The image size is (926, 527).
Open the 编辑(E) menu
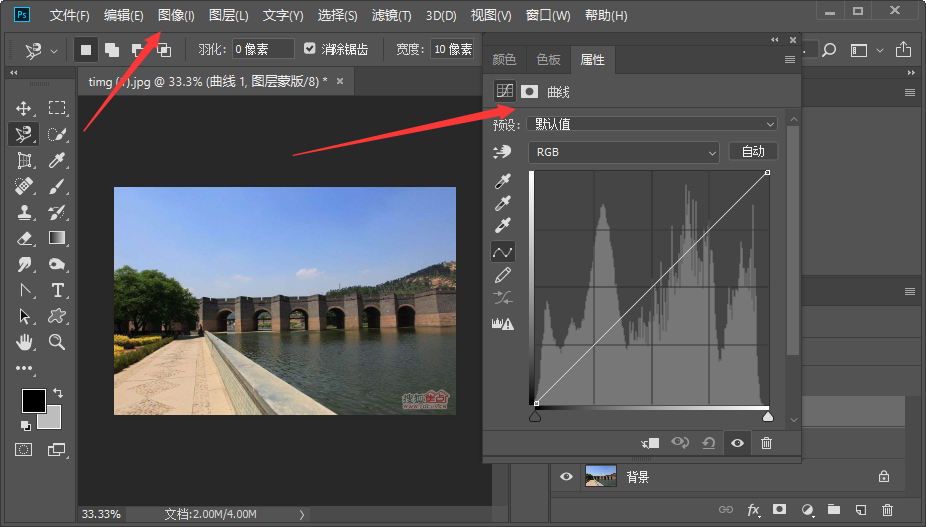123,15
